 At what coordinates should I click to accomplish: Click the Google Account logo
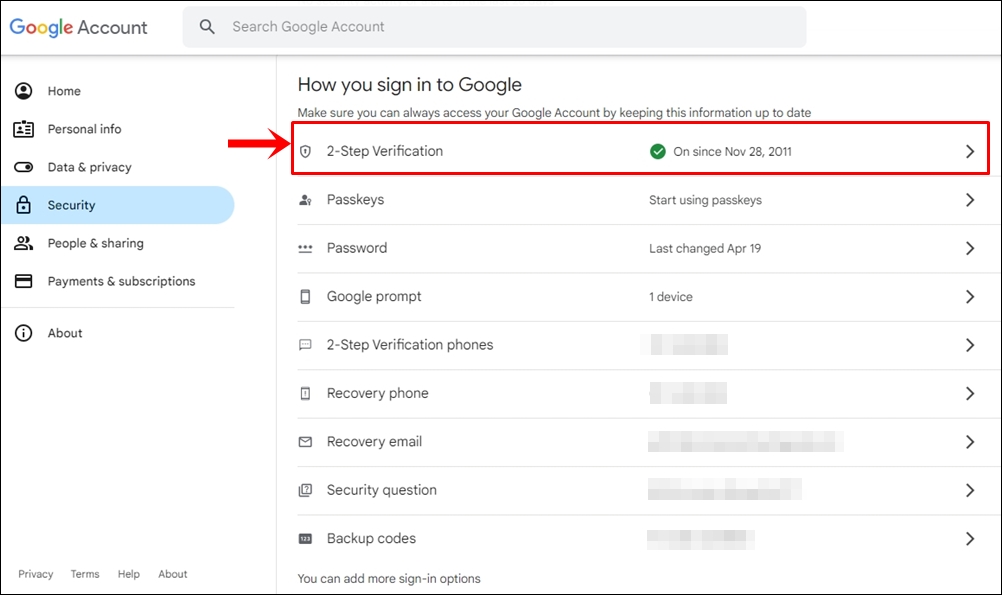coord(78,27)
